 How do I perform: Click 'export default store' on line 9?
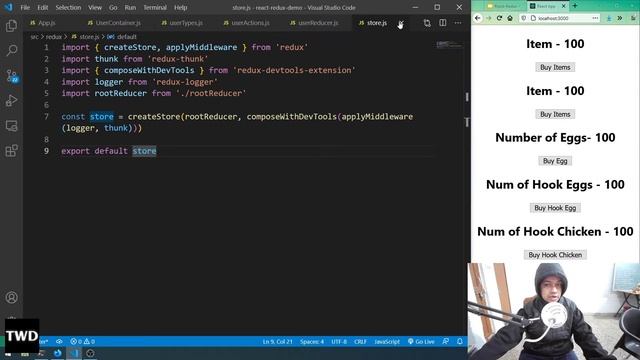click(x=109, y=151)
